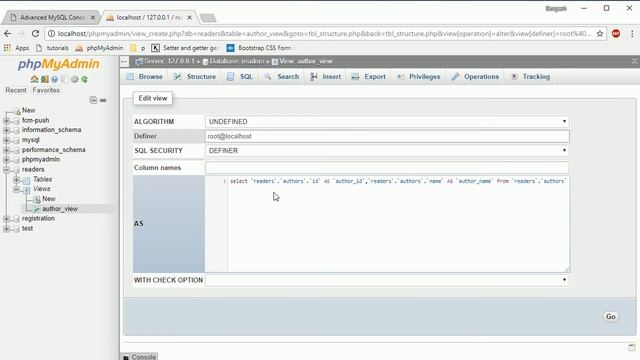
Task: Open the Insert tab
Action: 326,77
